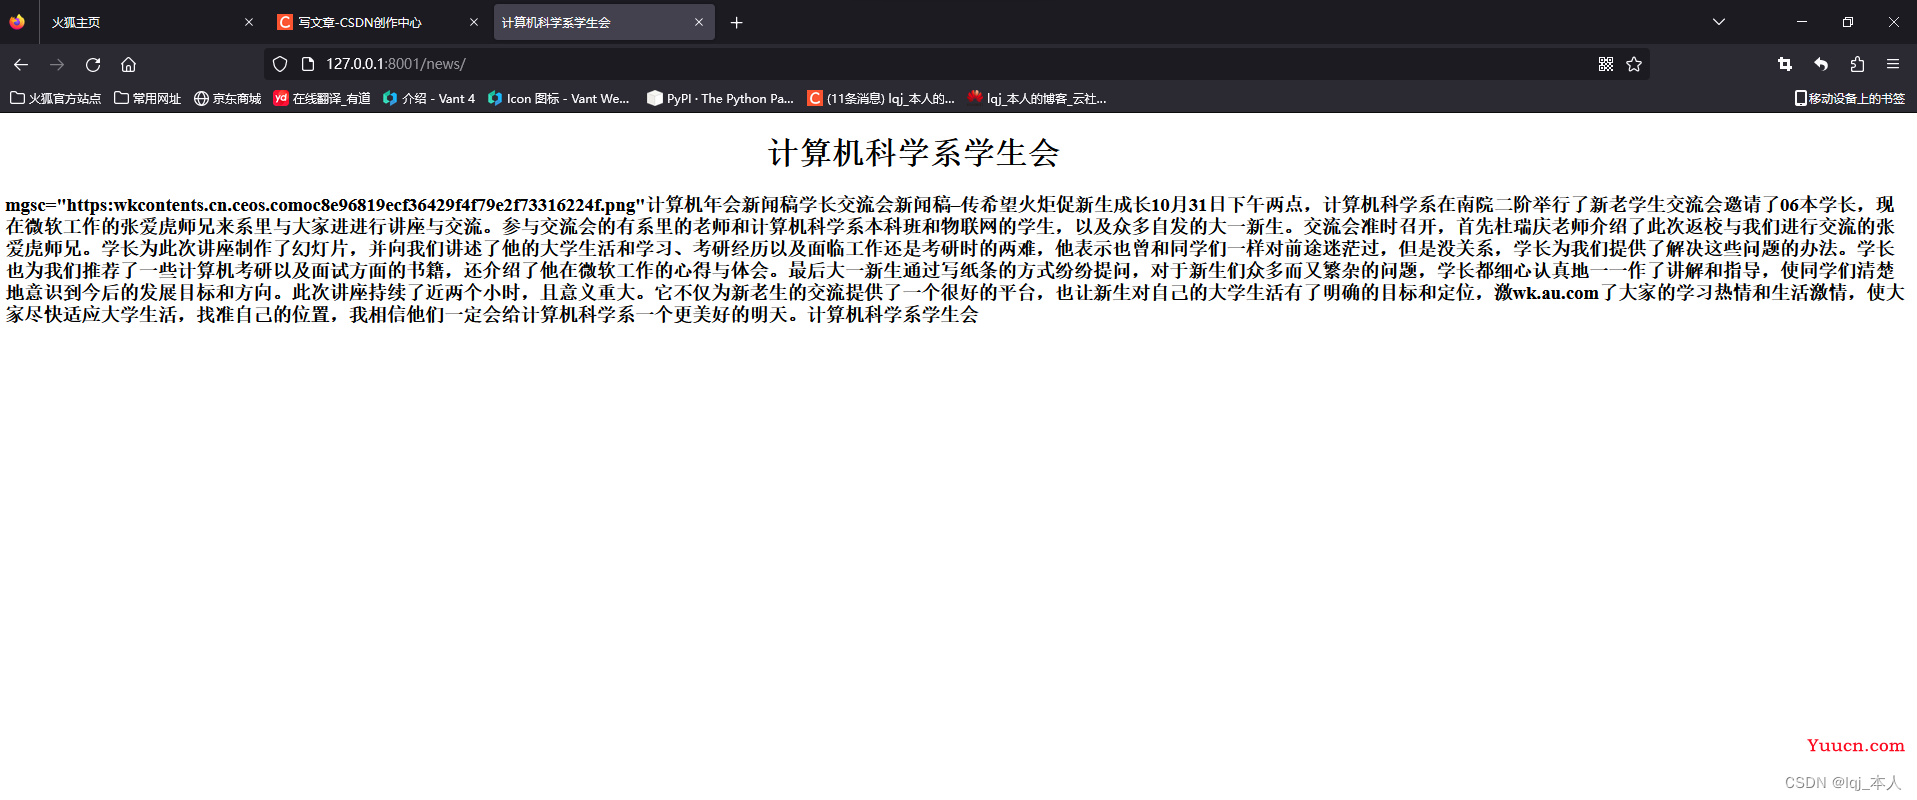Screen dimensions: 1917x800
Task: Open PyPI · The Python Pa... bookmark
Action: click(x=720, y=98)
